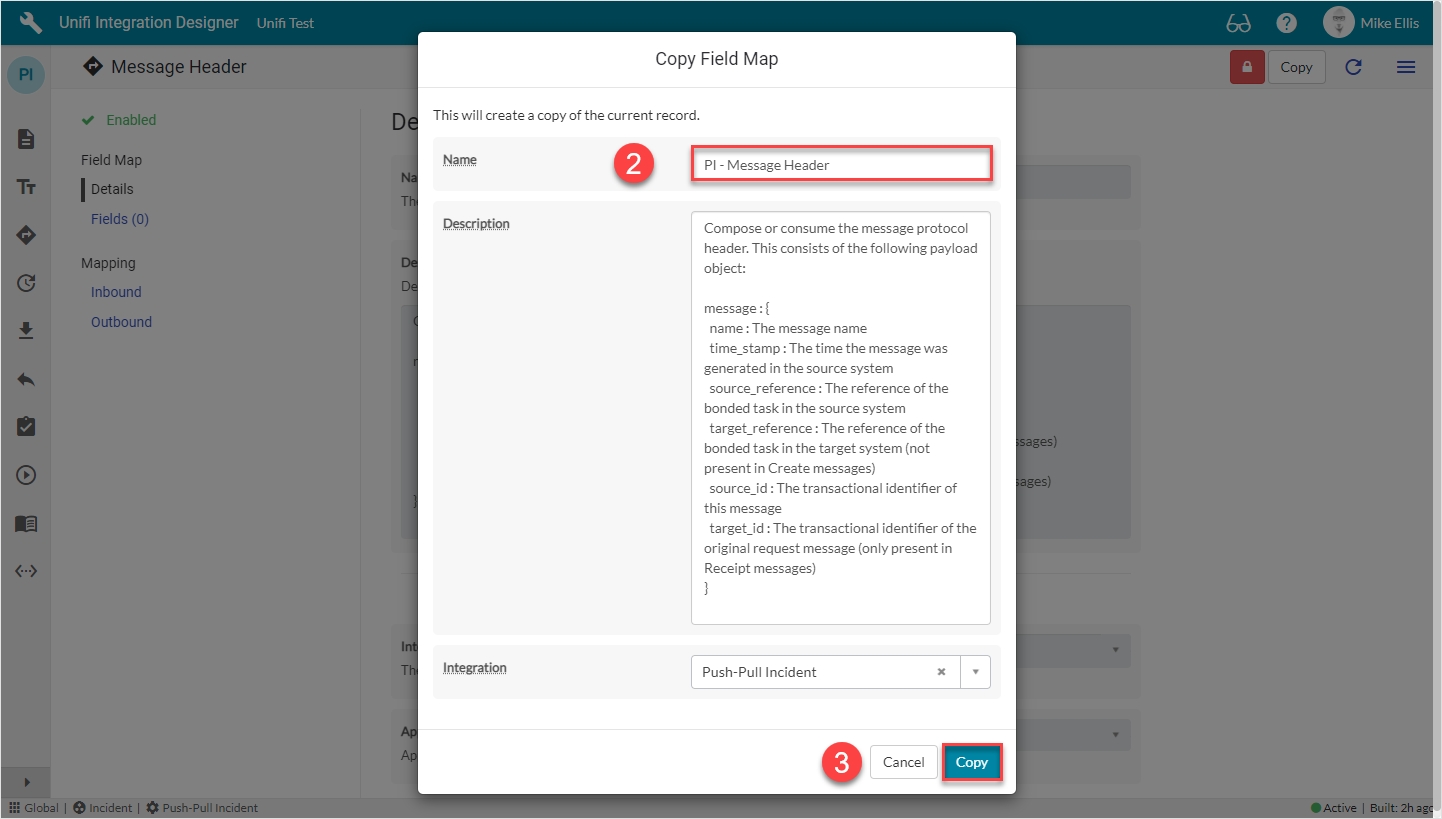Open the clipboard check icon in sidebar
The height and width of the screenshot is (819, 1442).
point(26,427)
